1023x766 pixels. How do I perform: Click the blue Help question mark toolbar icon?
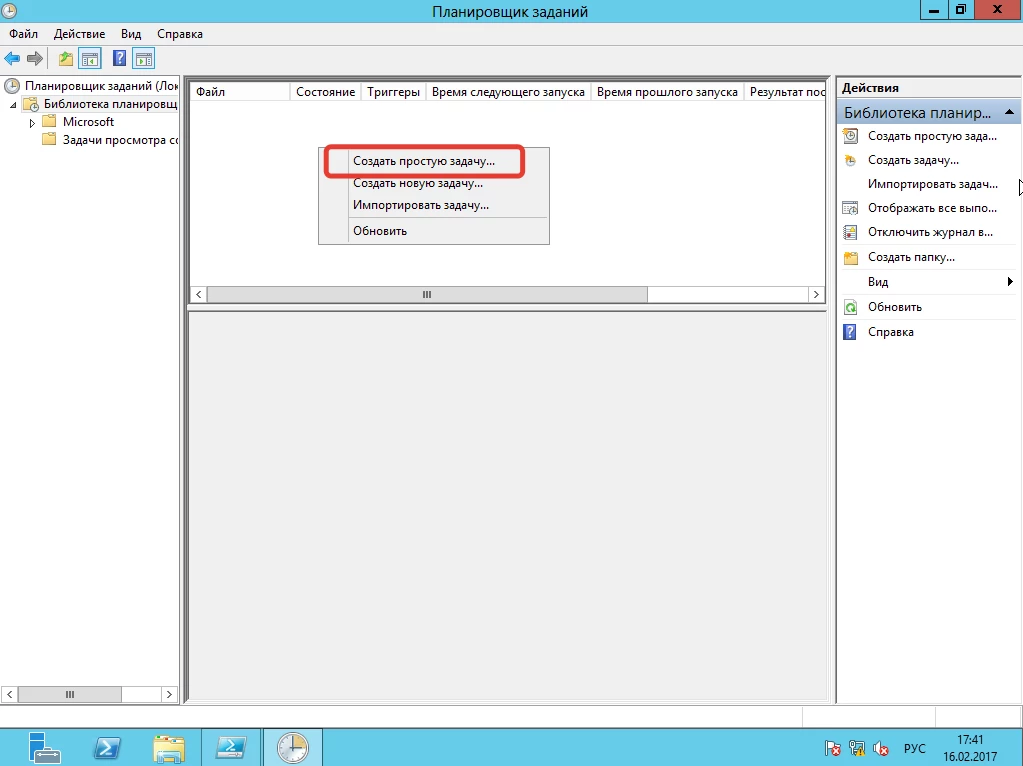click(x=120, y=59)
